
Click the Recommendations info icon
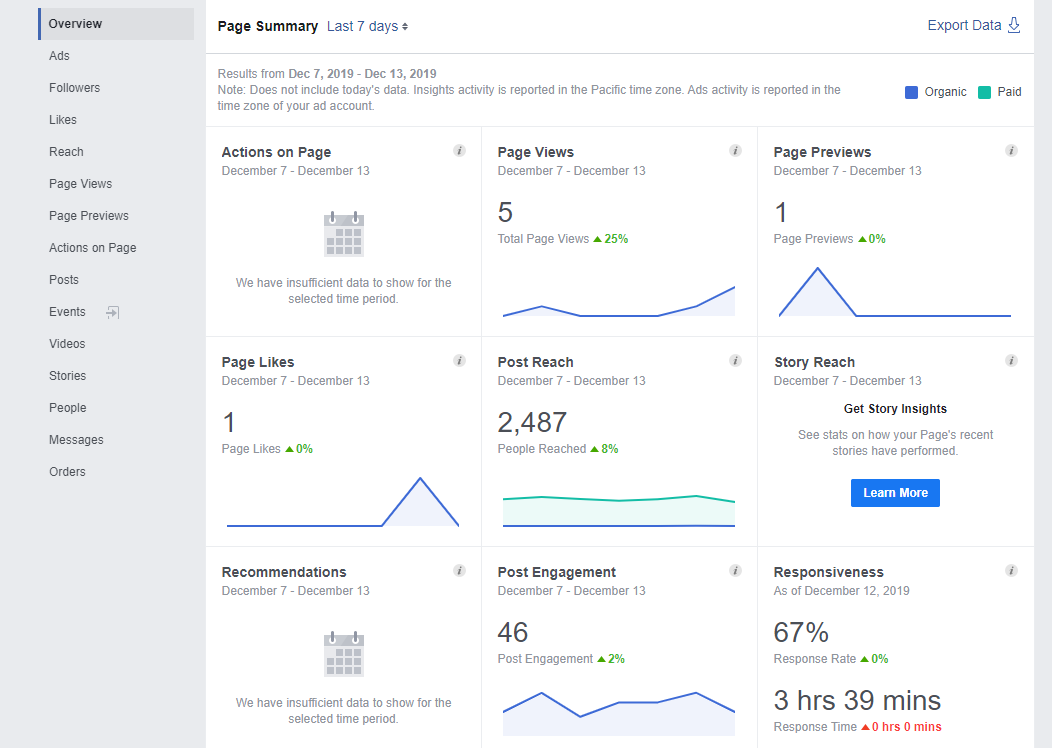459,570
